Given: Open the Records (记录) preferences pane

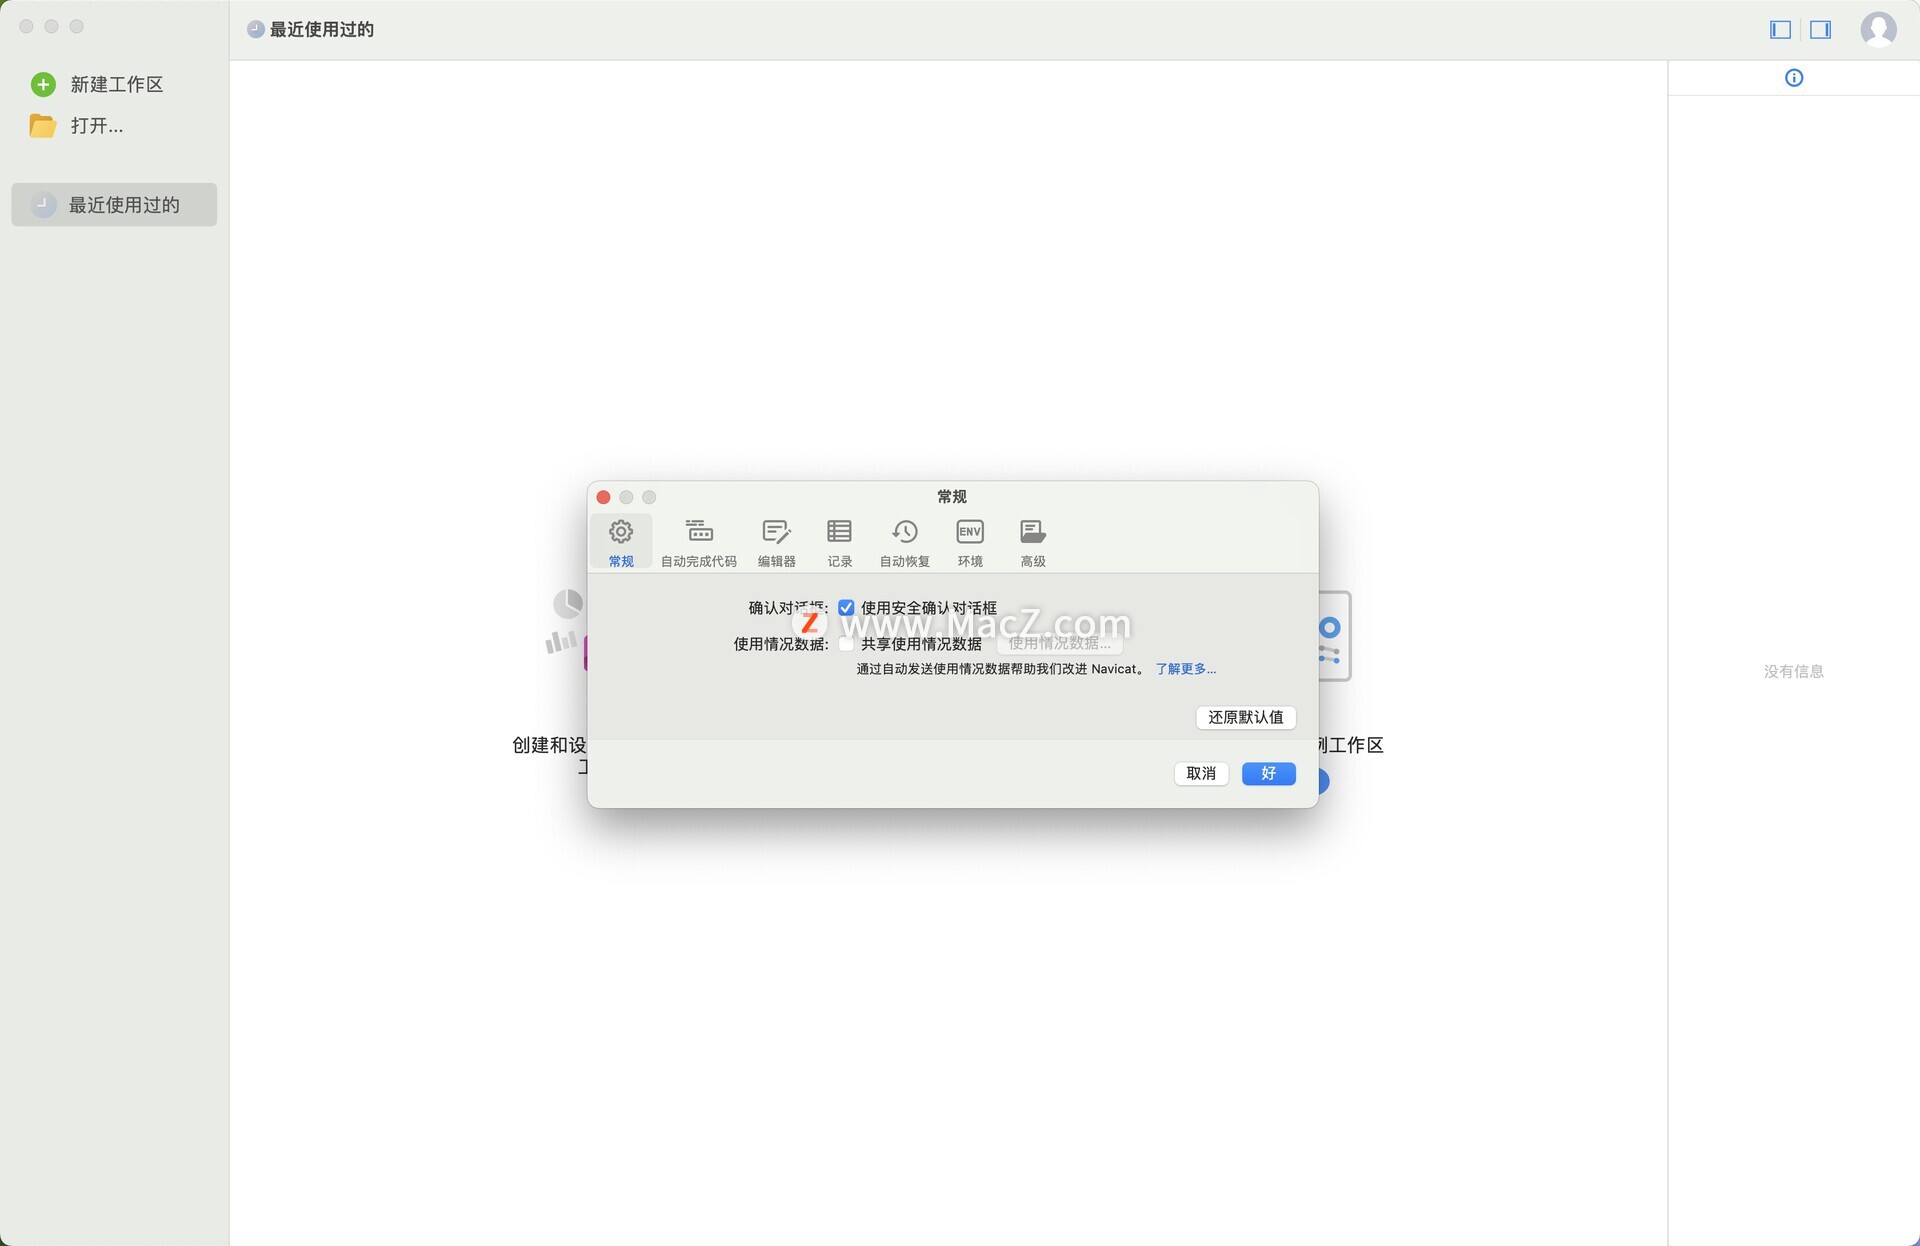Looking at the screenshot, I should 839,541.
